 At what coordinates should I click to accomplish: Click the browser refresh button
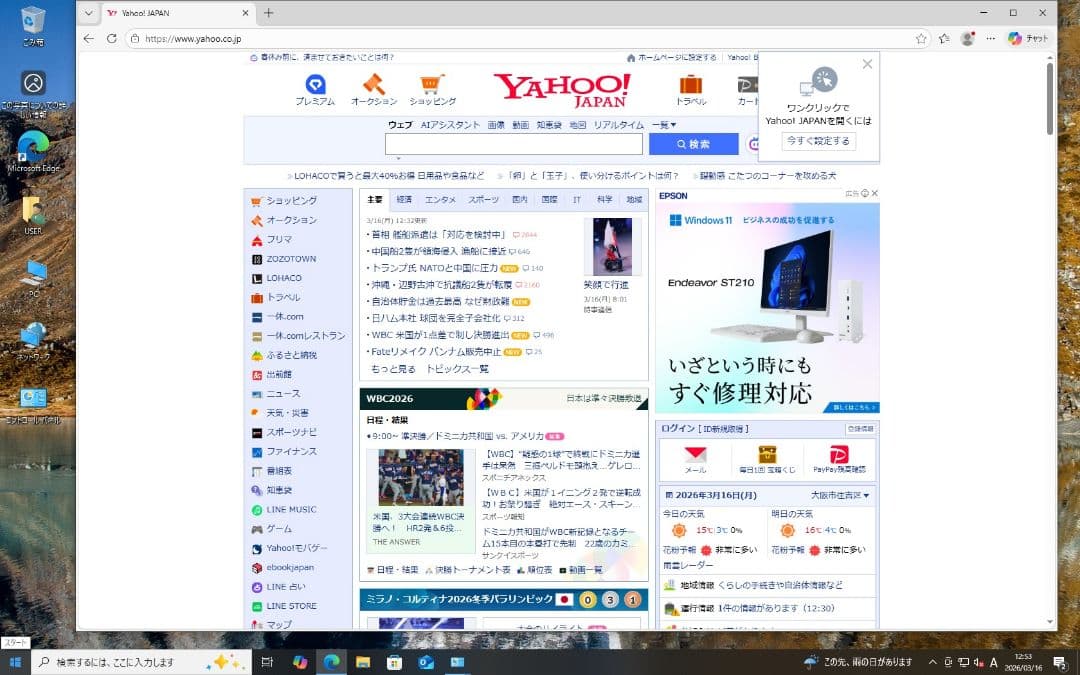(x=112, y=39)
